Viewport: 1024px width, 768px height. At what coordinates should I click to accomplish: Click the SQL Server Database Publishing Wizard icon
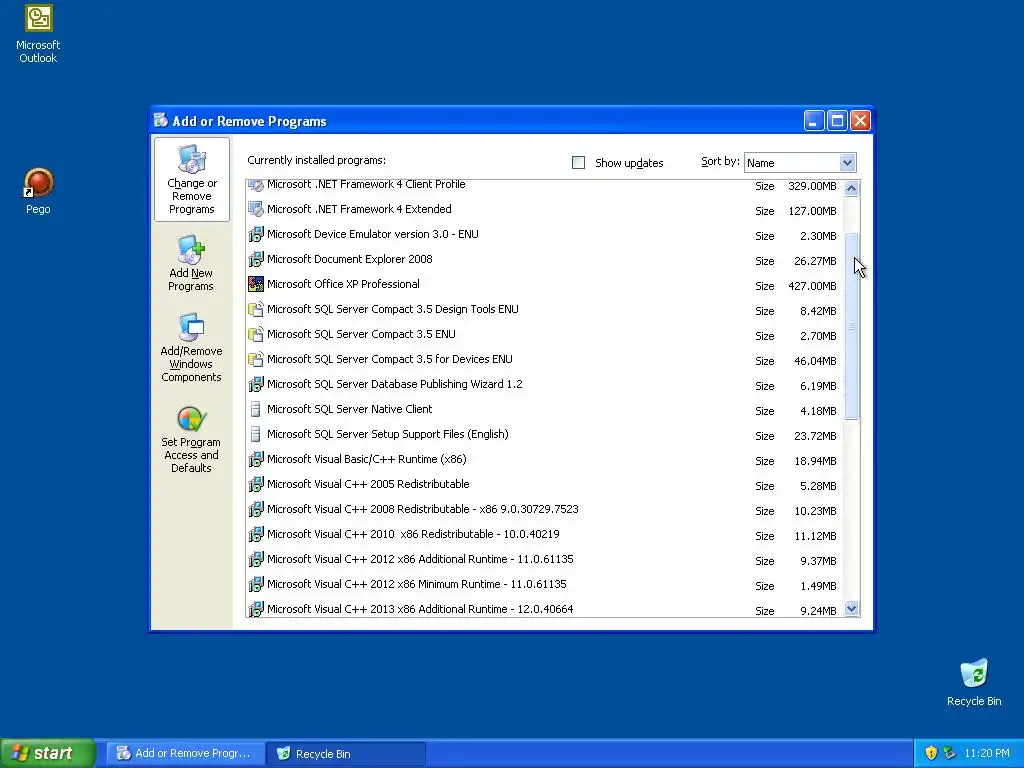pos(256,385)
